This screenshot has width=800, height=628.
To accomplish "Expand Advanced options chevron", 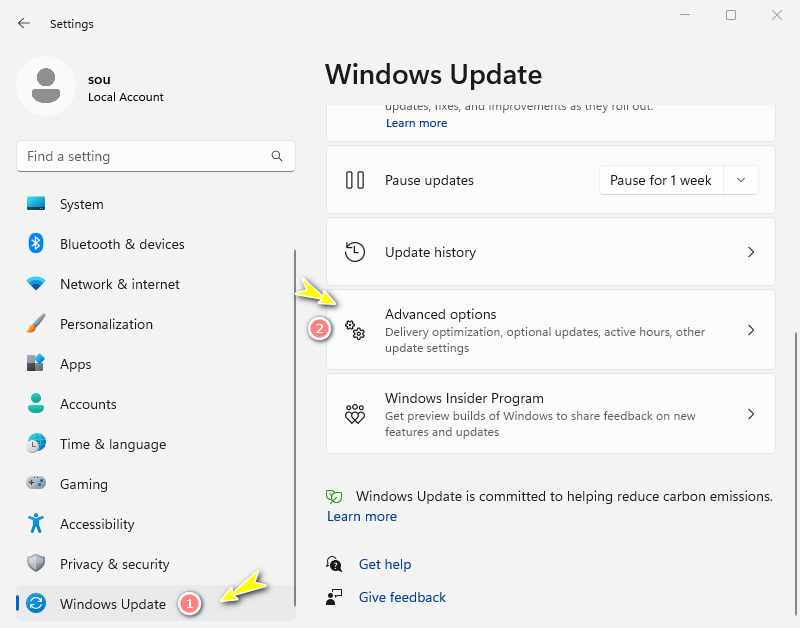I will point(751,330).
